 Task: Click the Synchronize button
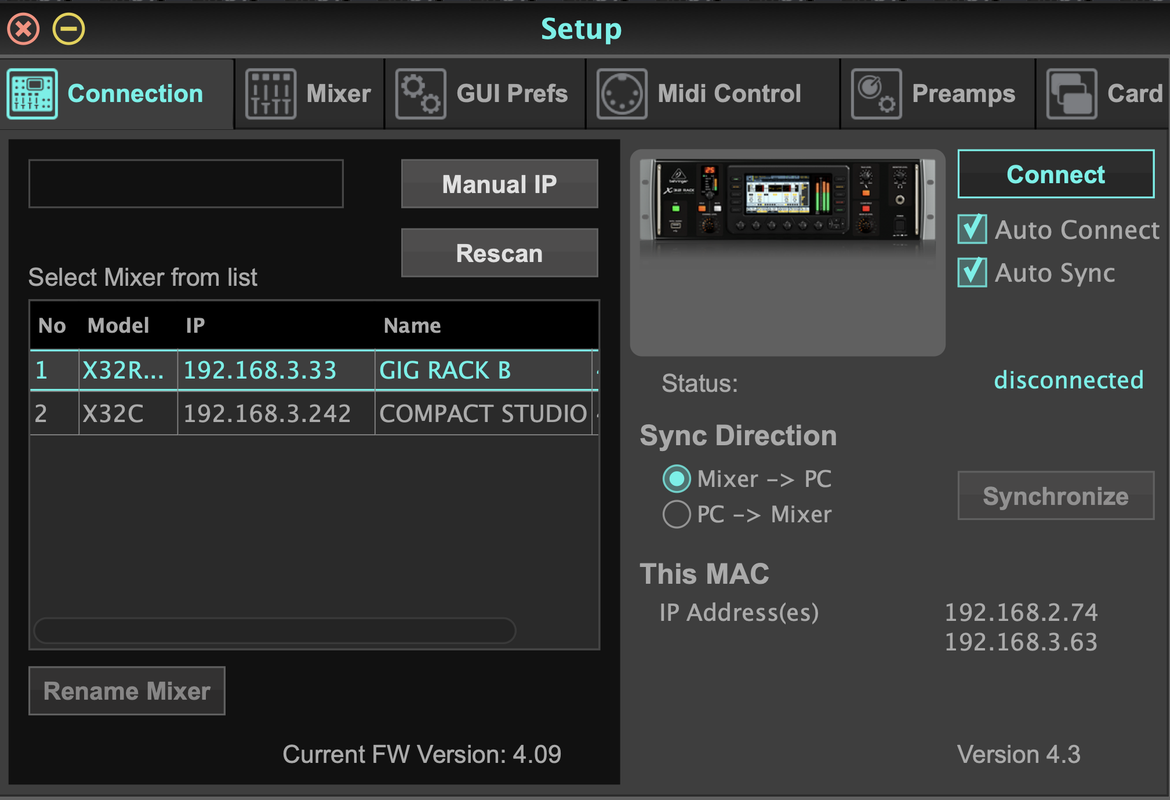[1056, 496]
